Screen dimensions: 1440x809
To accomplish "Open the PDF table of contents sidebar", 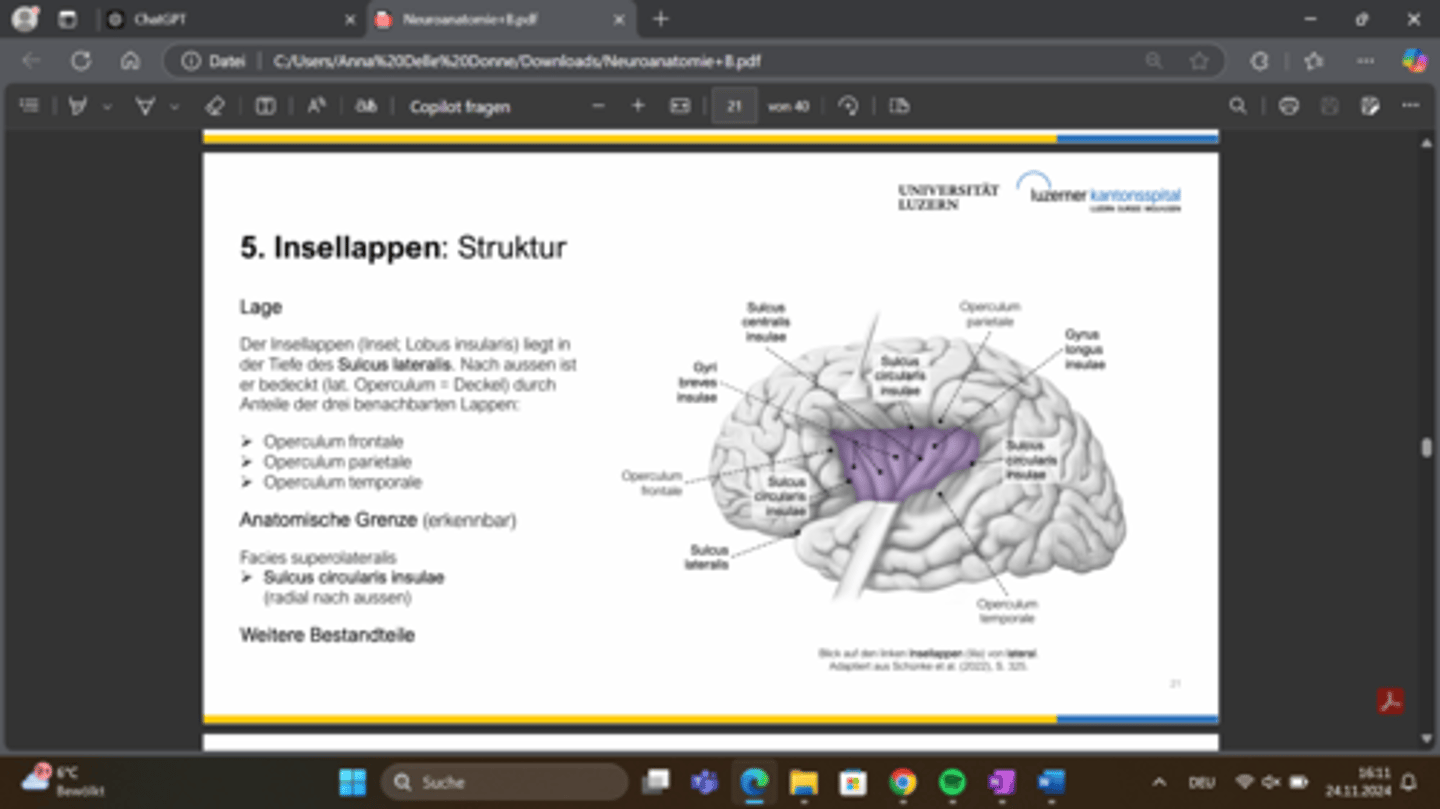I will coord(30,106).
